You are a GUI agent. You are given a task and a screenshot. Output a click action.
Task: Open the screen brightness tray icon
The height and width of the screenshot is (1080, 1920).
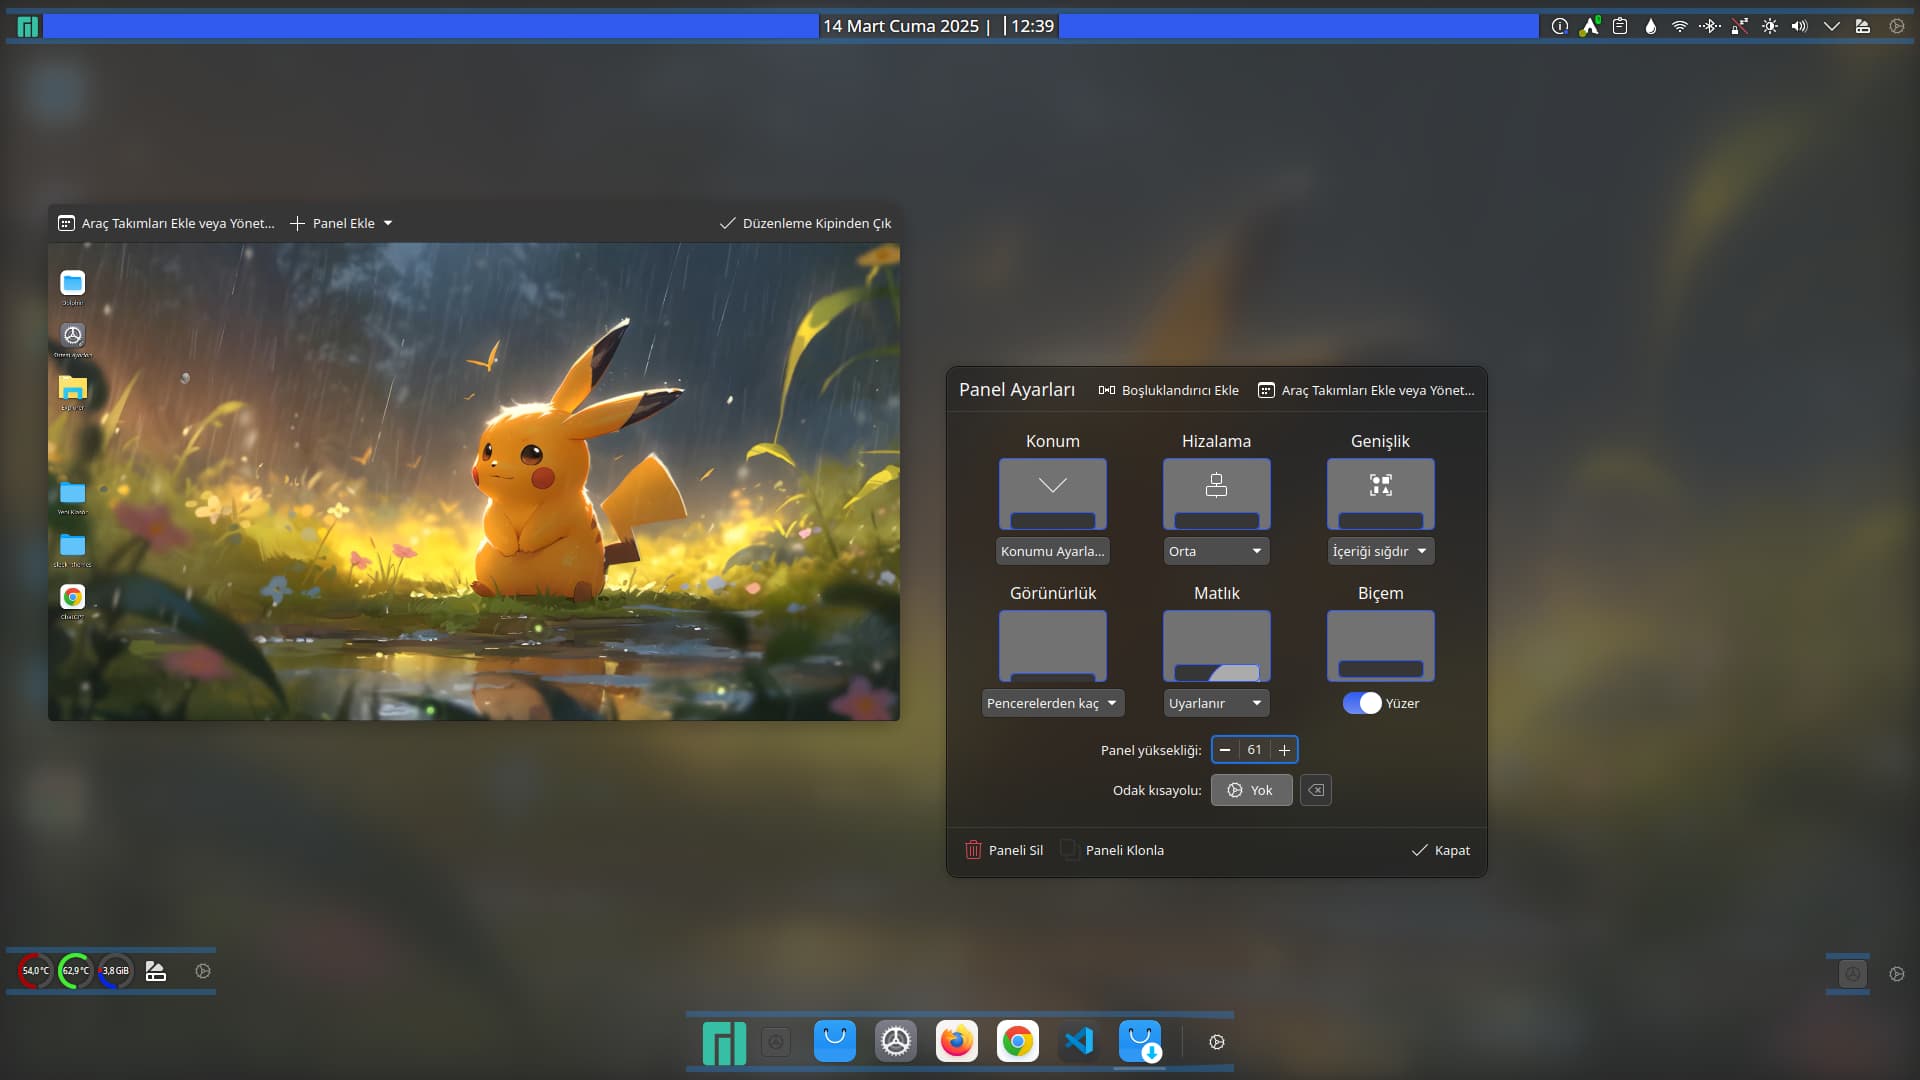[x=1770, y=26]
